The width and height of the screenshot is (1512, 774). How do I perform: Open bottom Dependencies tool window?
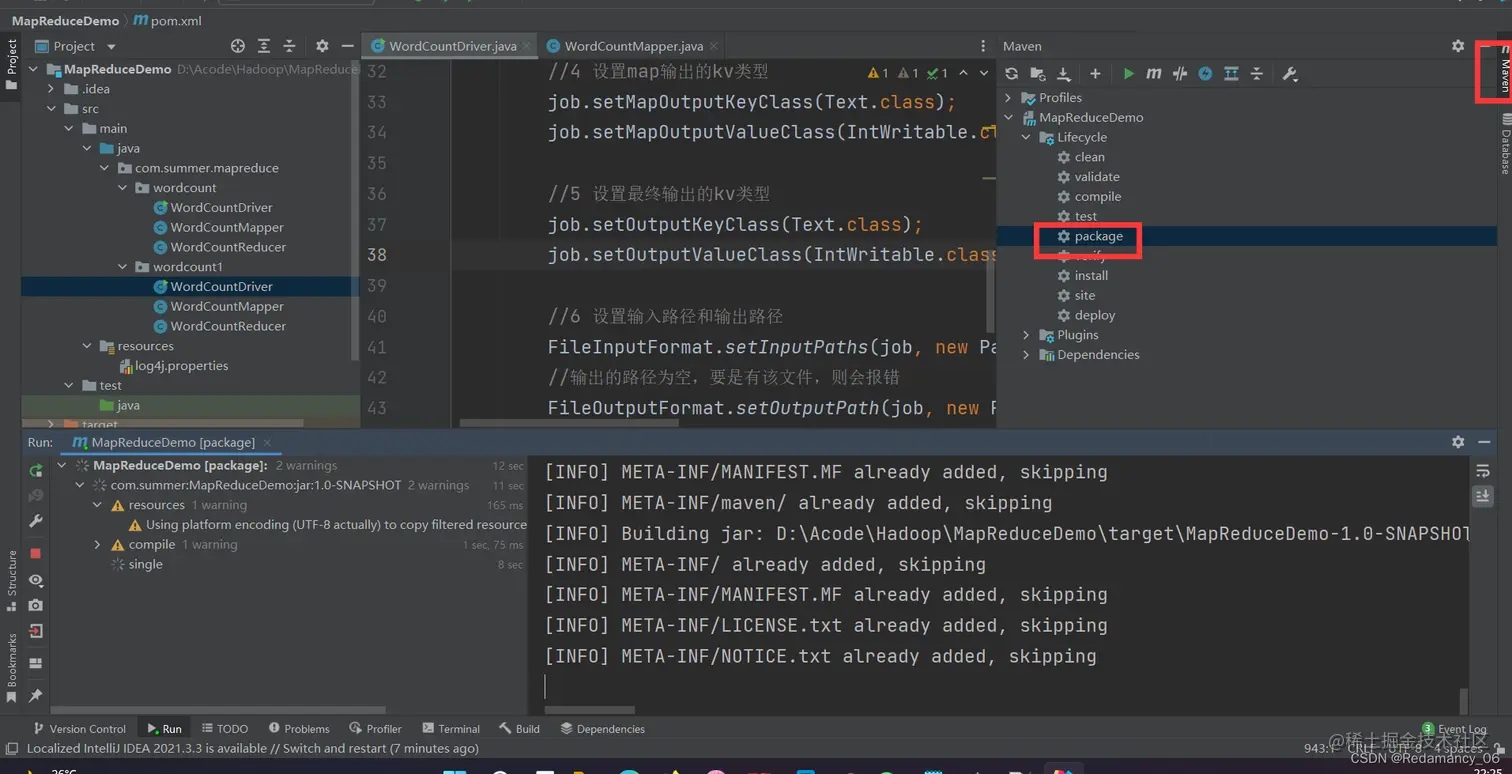(602, 729)
